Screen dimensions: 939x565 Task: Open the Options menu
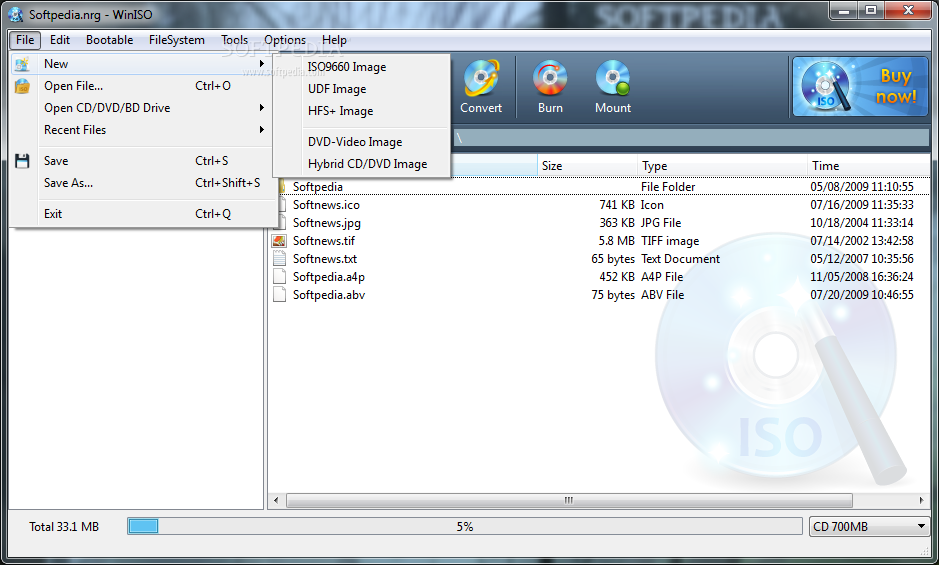(x=285, y=40)
